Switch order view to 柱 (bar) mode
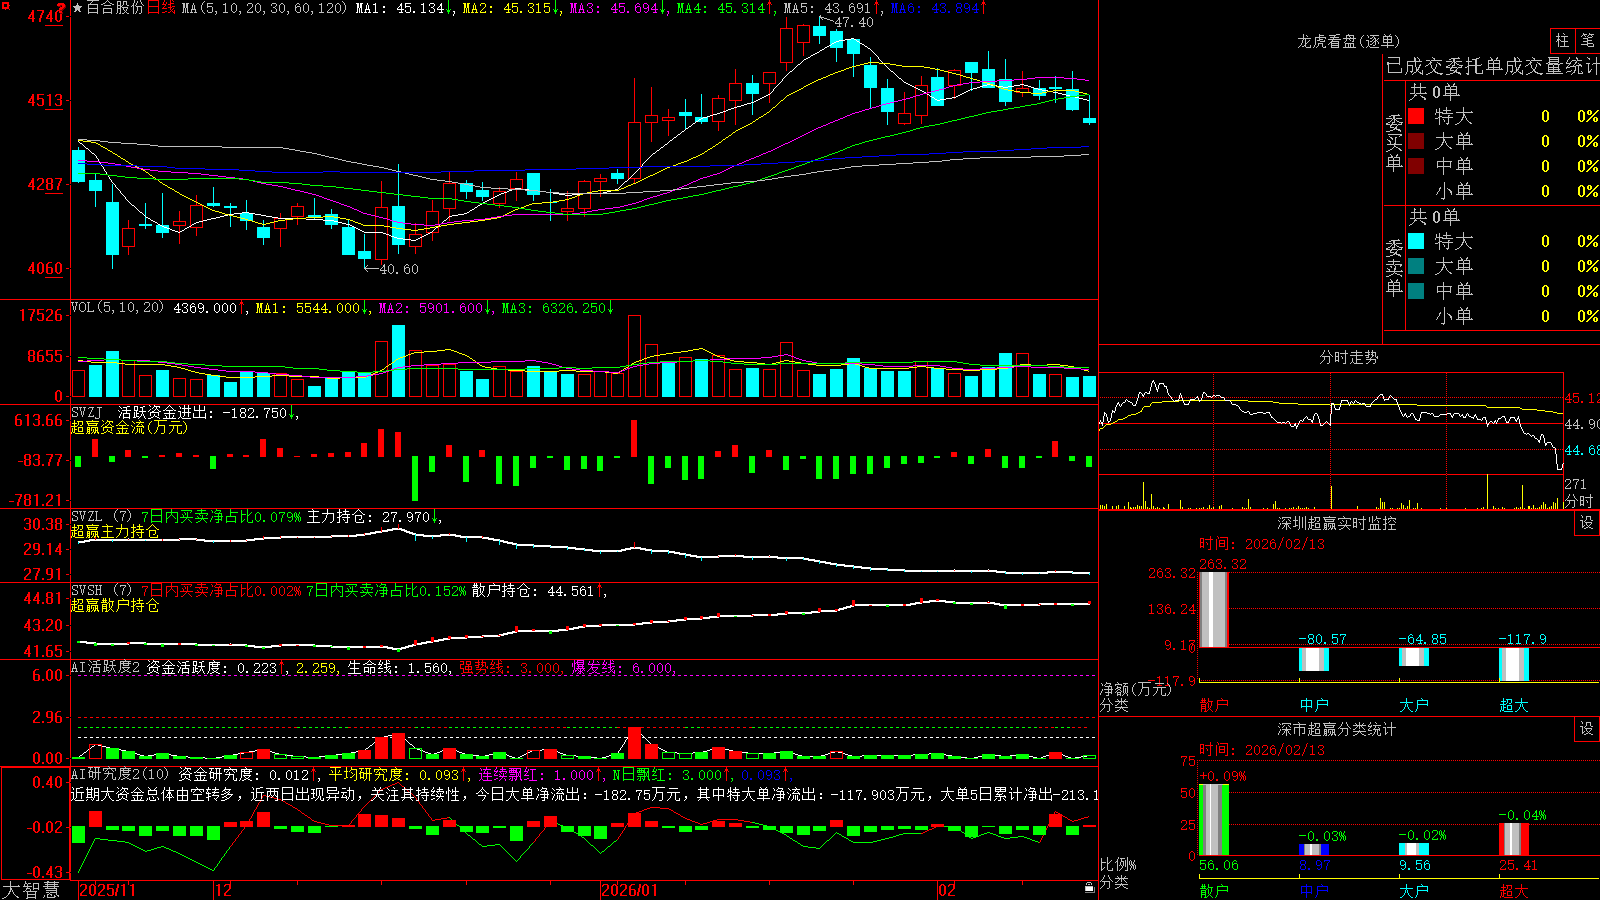Viewport: 1600px width, 900px height. coord(1562,41)
